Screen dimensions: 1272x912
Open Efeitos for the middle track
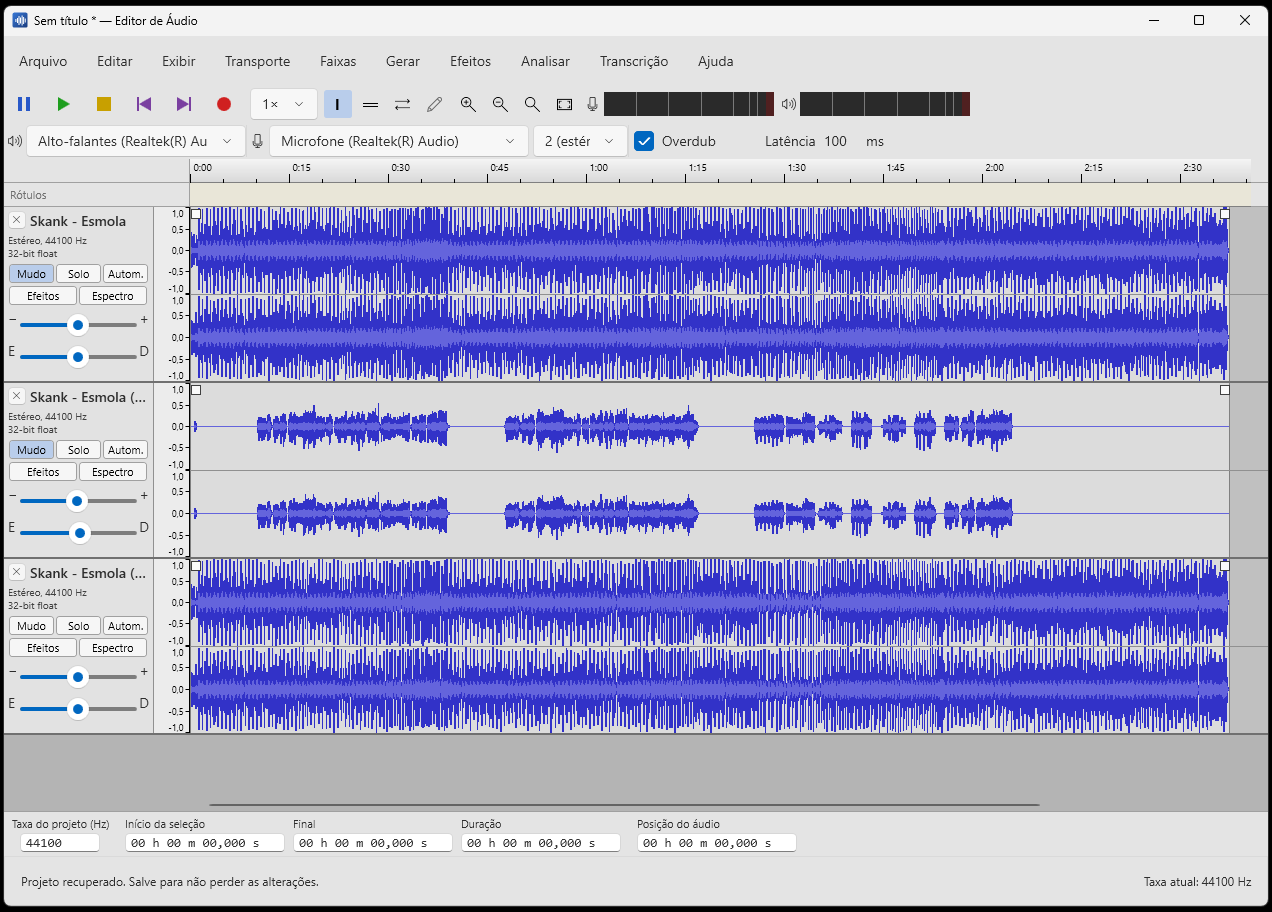click(43, 472)
